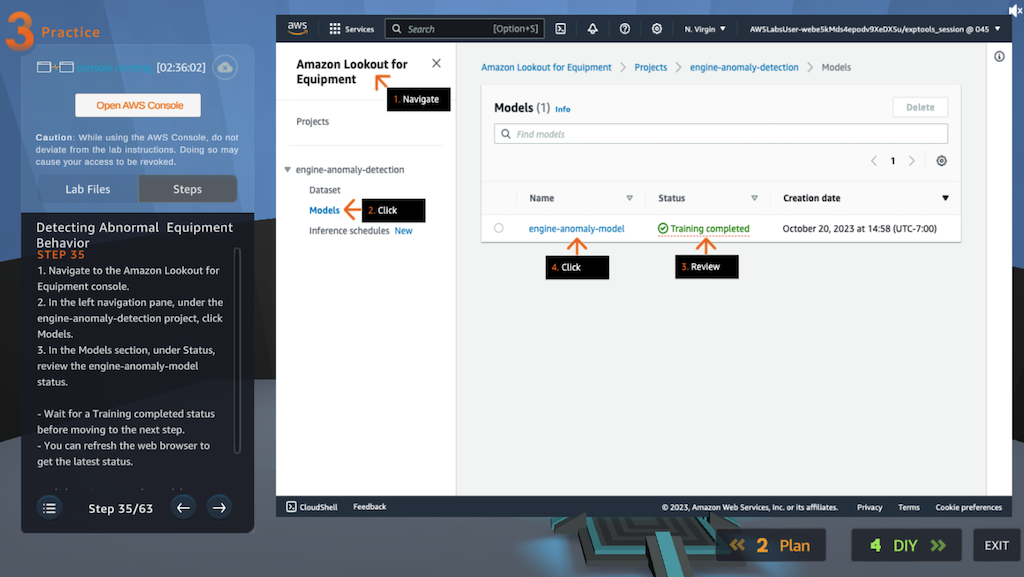Open AWS console settings gear
The height and width of the screenshot is (577, 1024).
657,29
